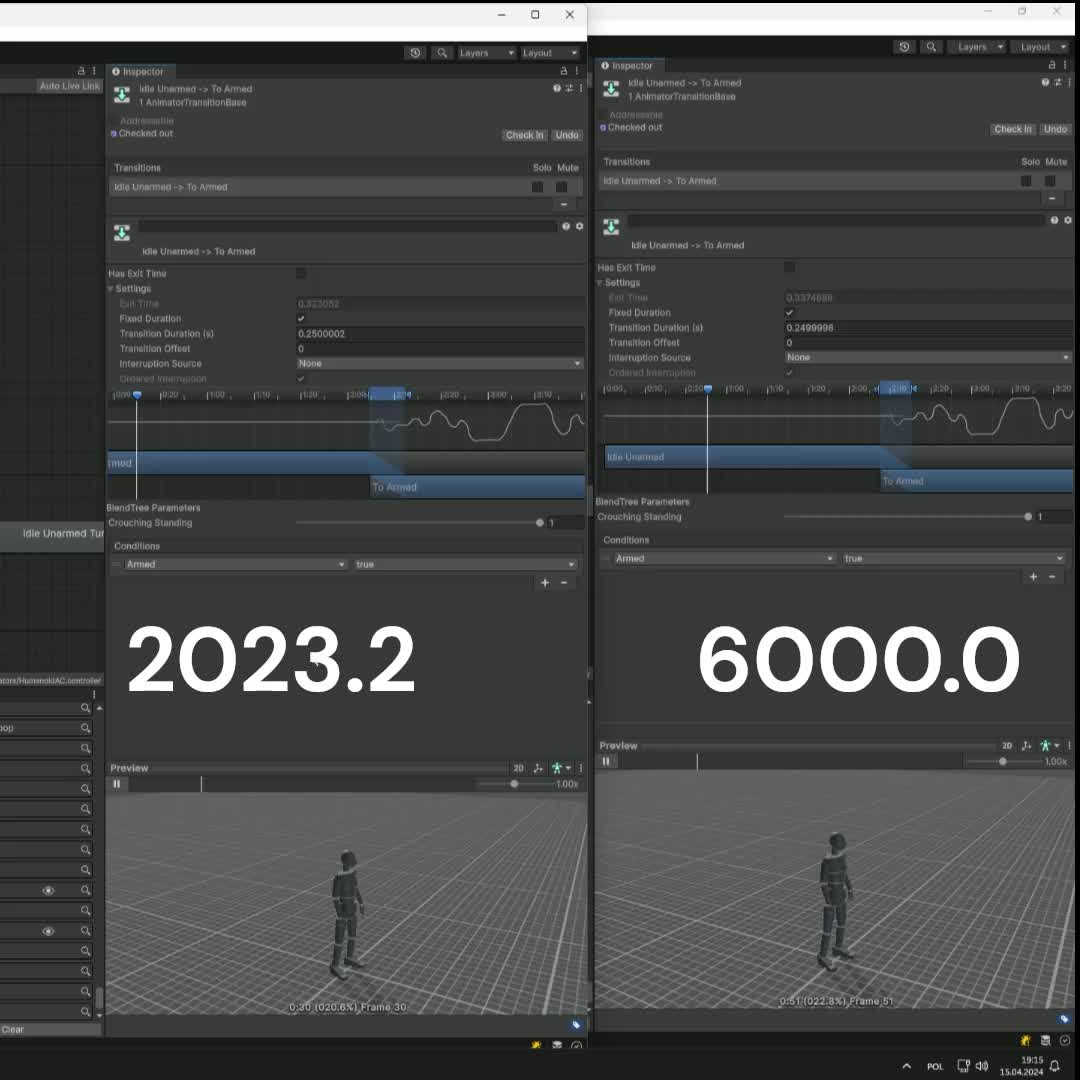
Task: Open presets via the gear icon on transition
Action: [x=578, y=226]
